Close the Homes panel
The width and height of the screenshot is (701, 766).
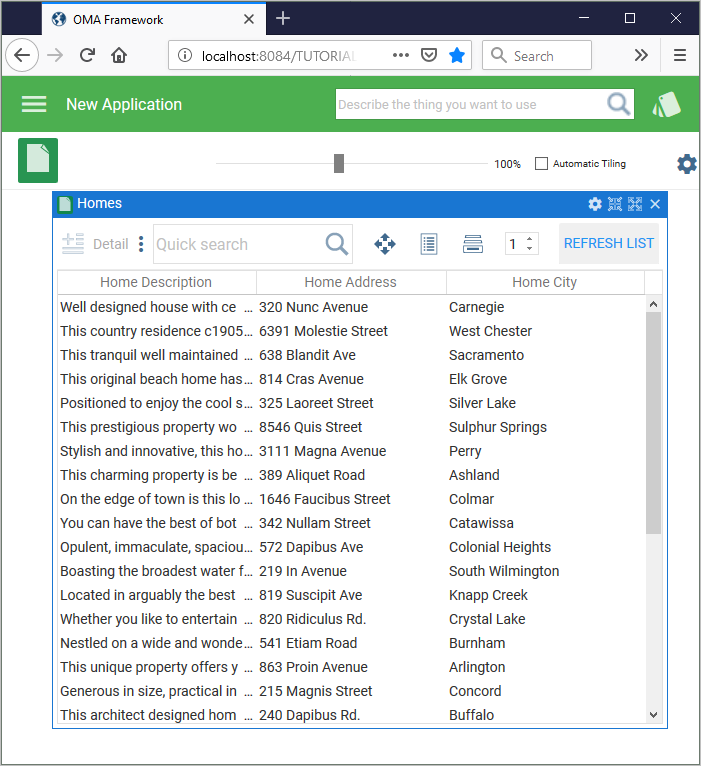(x=655, y=204)
